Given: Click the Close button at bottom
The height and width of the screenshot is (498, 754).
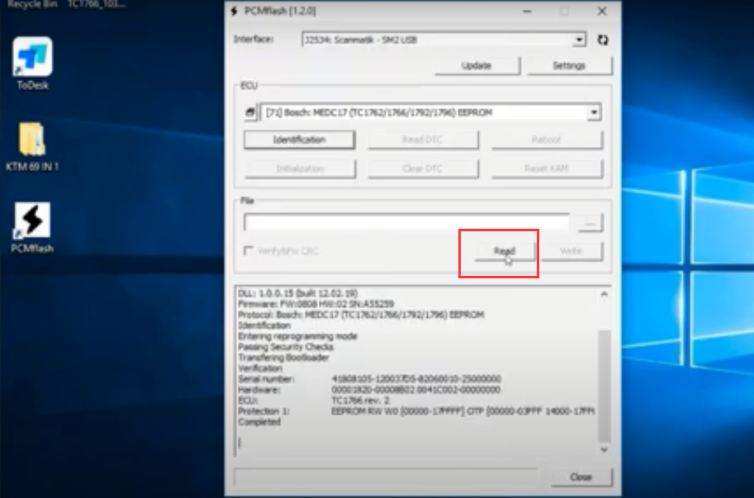Looking at the screenshot, I should point(581,477).
